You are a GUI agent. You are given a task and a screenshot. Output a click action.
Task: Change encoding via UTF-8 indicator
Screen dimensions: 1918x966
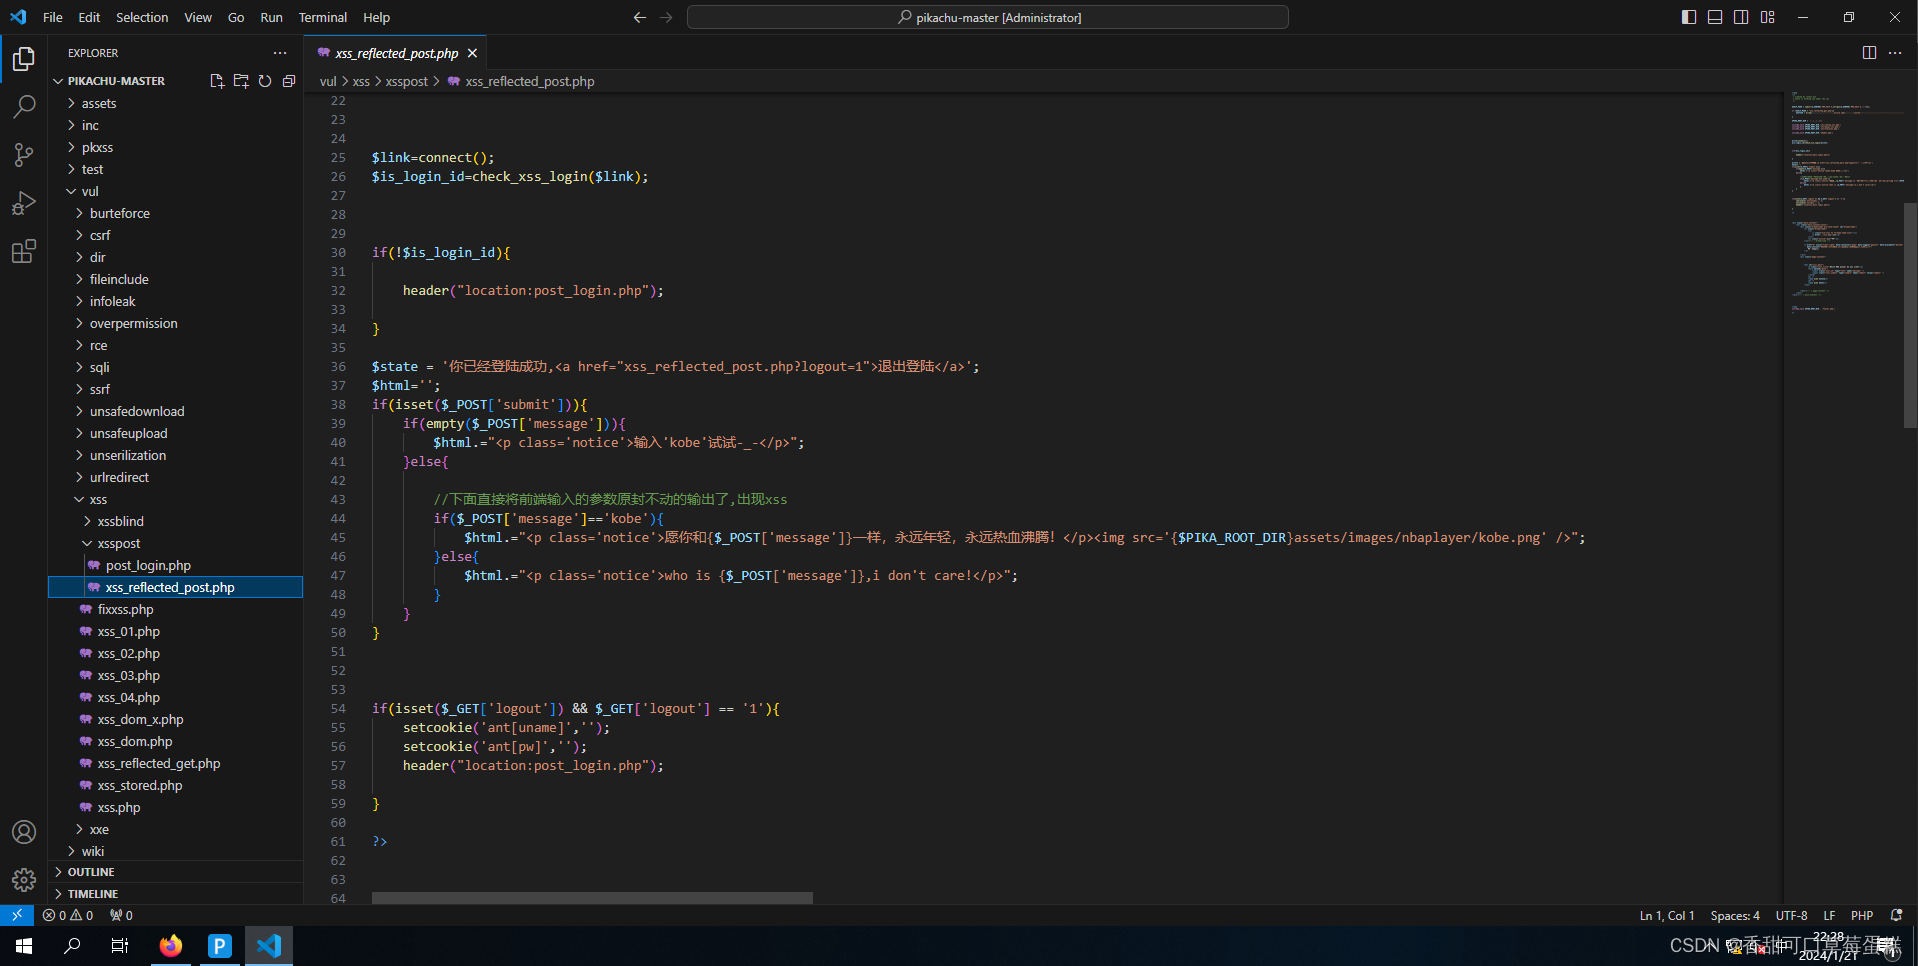click(1791, 915)
